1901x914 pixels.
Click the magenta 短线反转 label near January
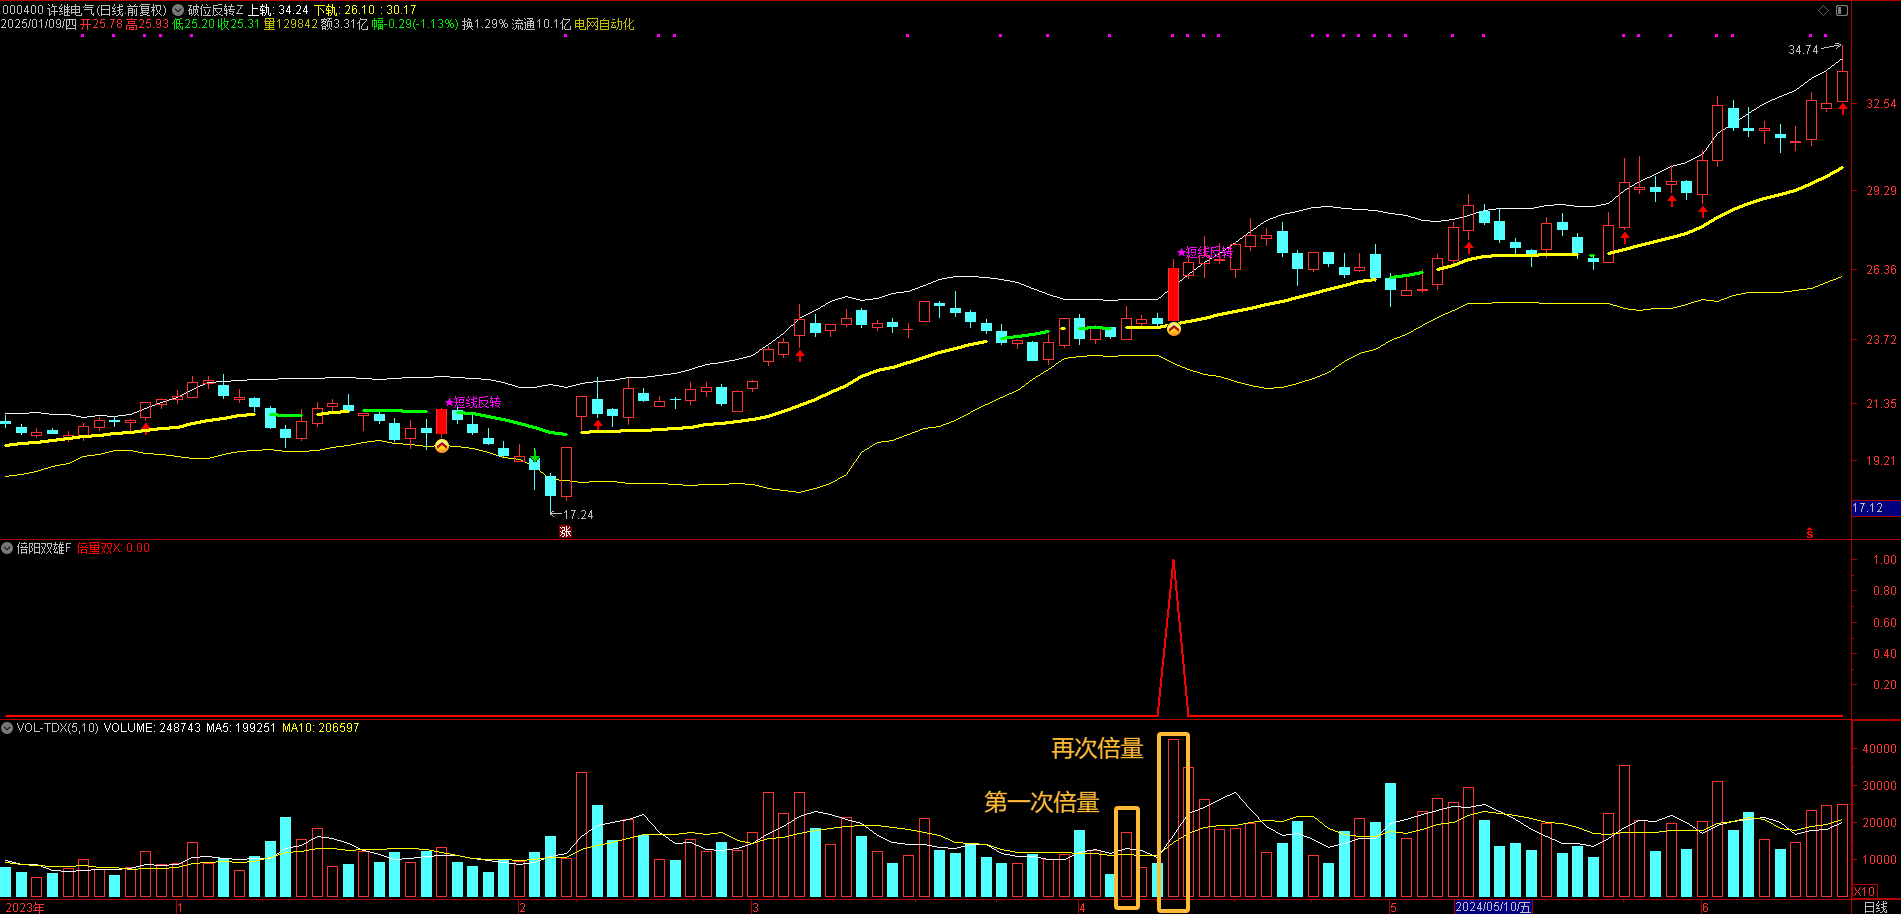[473, 402]
